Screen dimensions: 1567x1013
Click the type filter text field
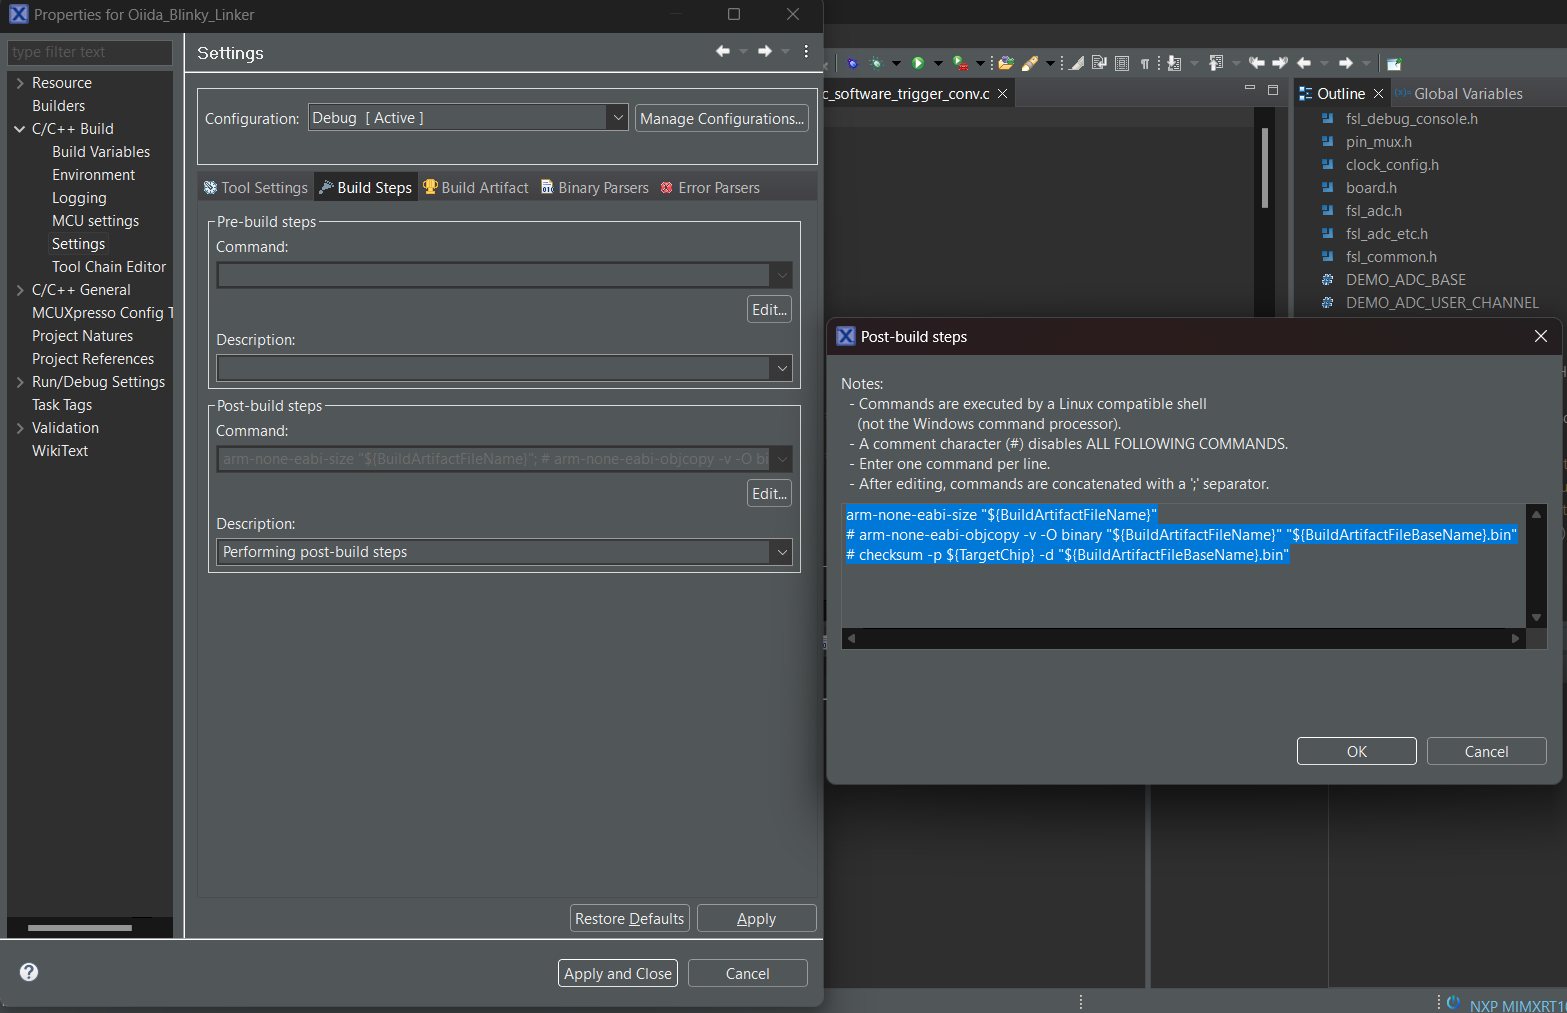click(x=88, y=52)
